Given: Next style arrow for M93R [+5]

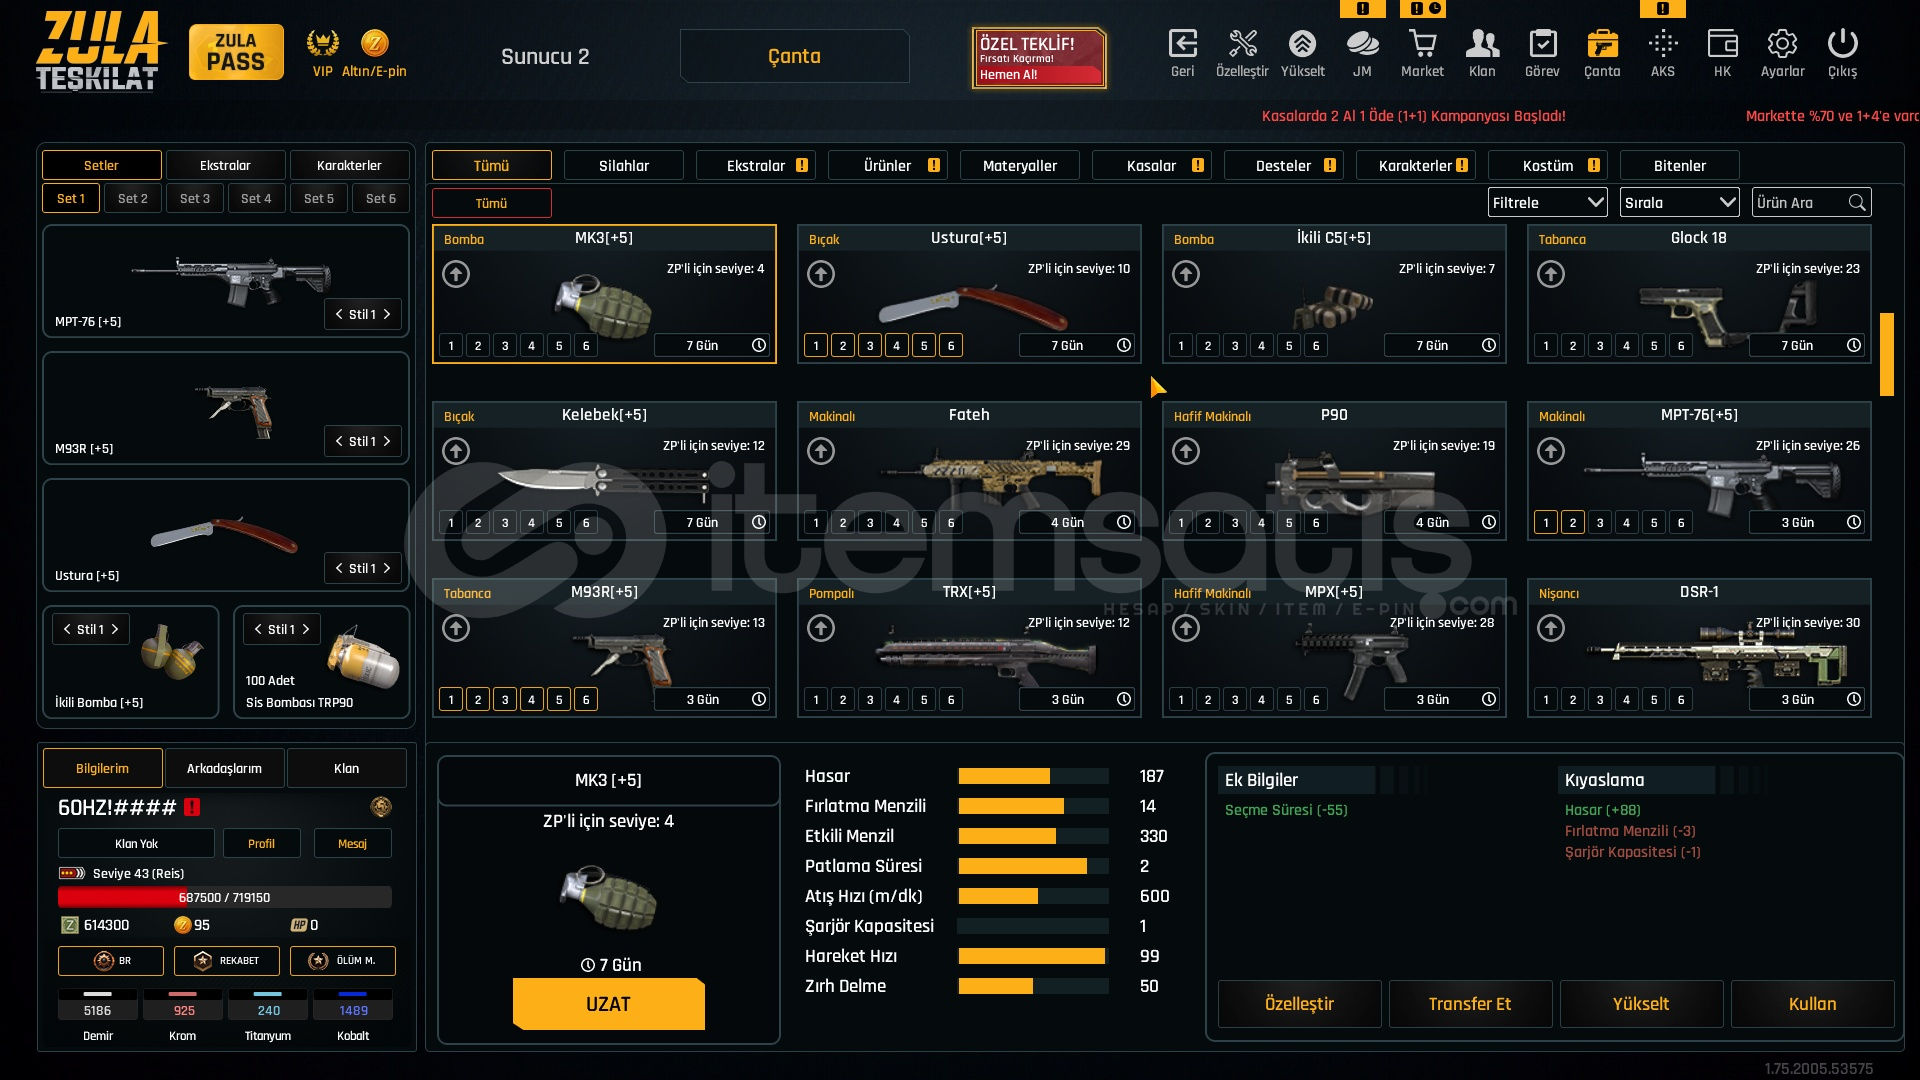Looking at the screenshot, I should pos(387,441).
